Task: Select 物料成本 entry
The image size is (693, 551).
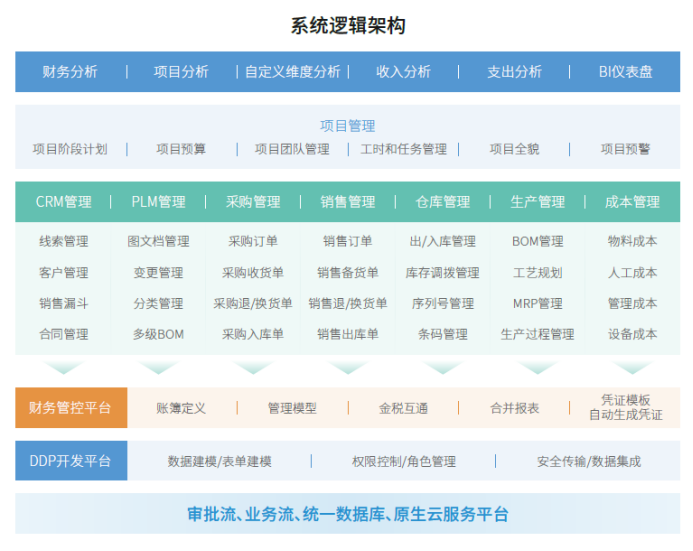Action: coord(632,241)
